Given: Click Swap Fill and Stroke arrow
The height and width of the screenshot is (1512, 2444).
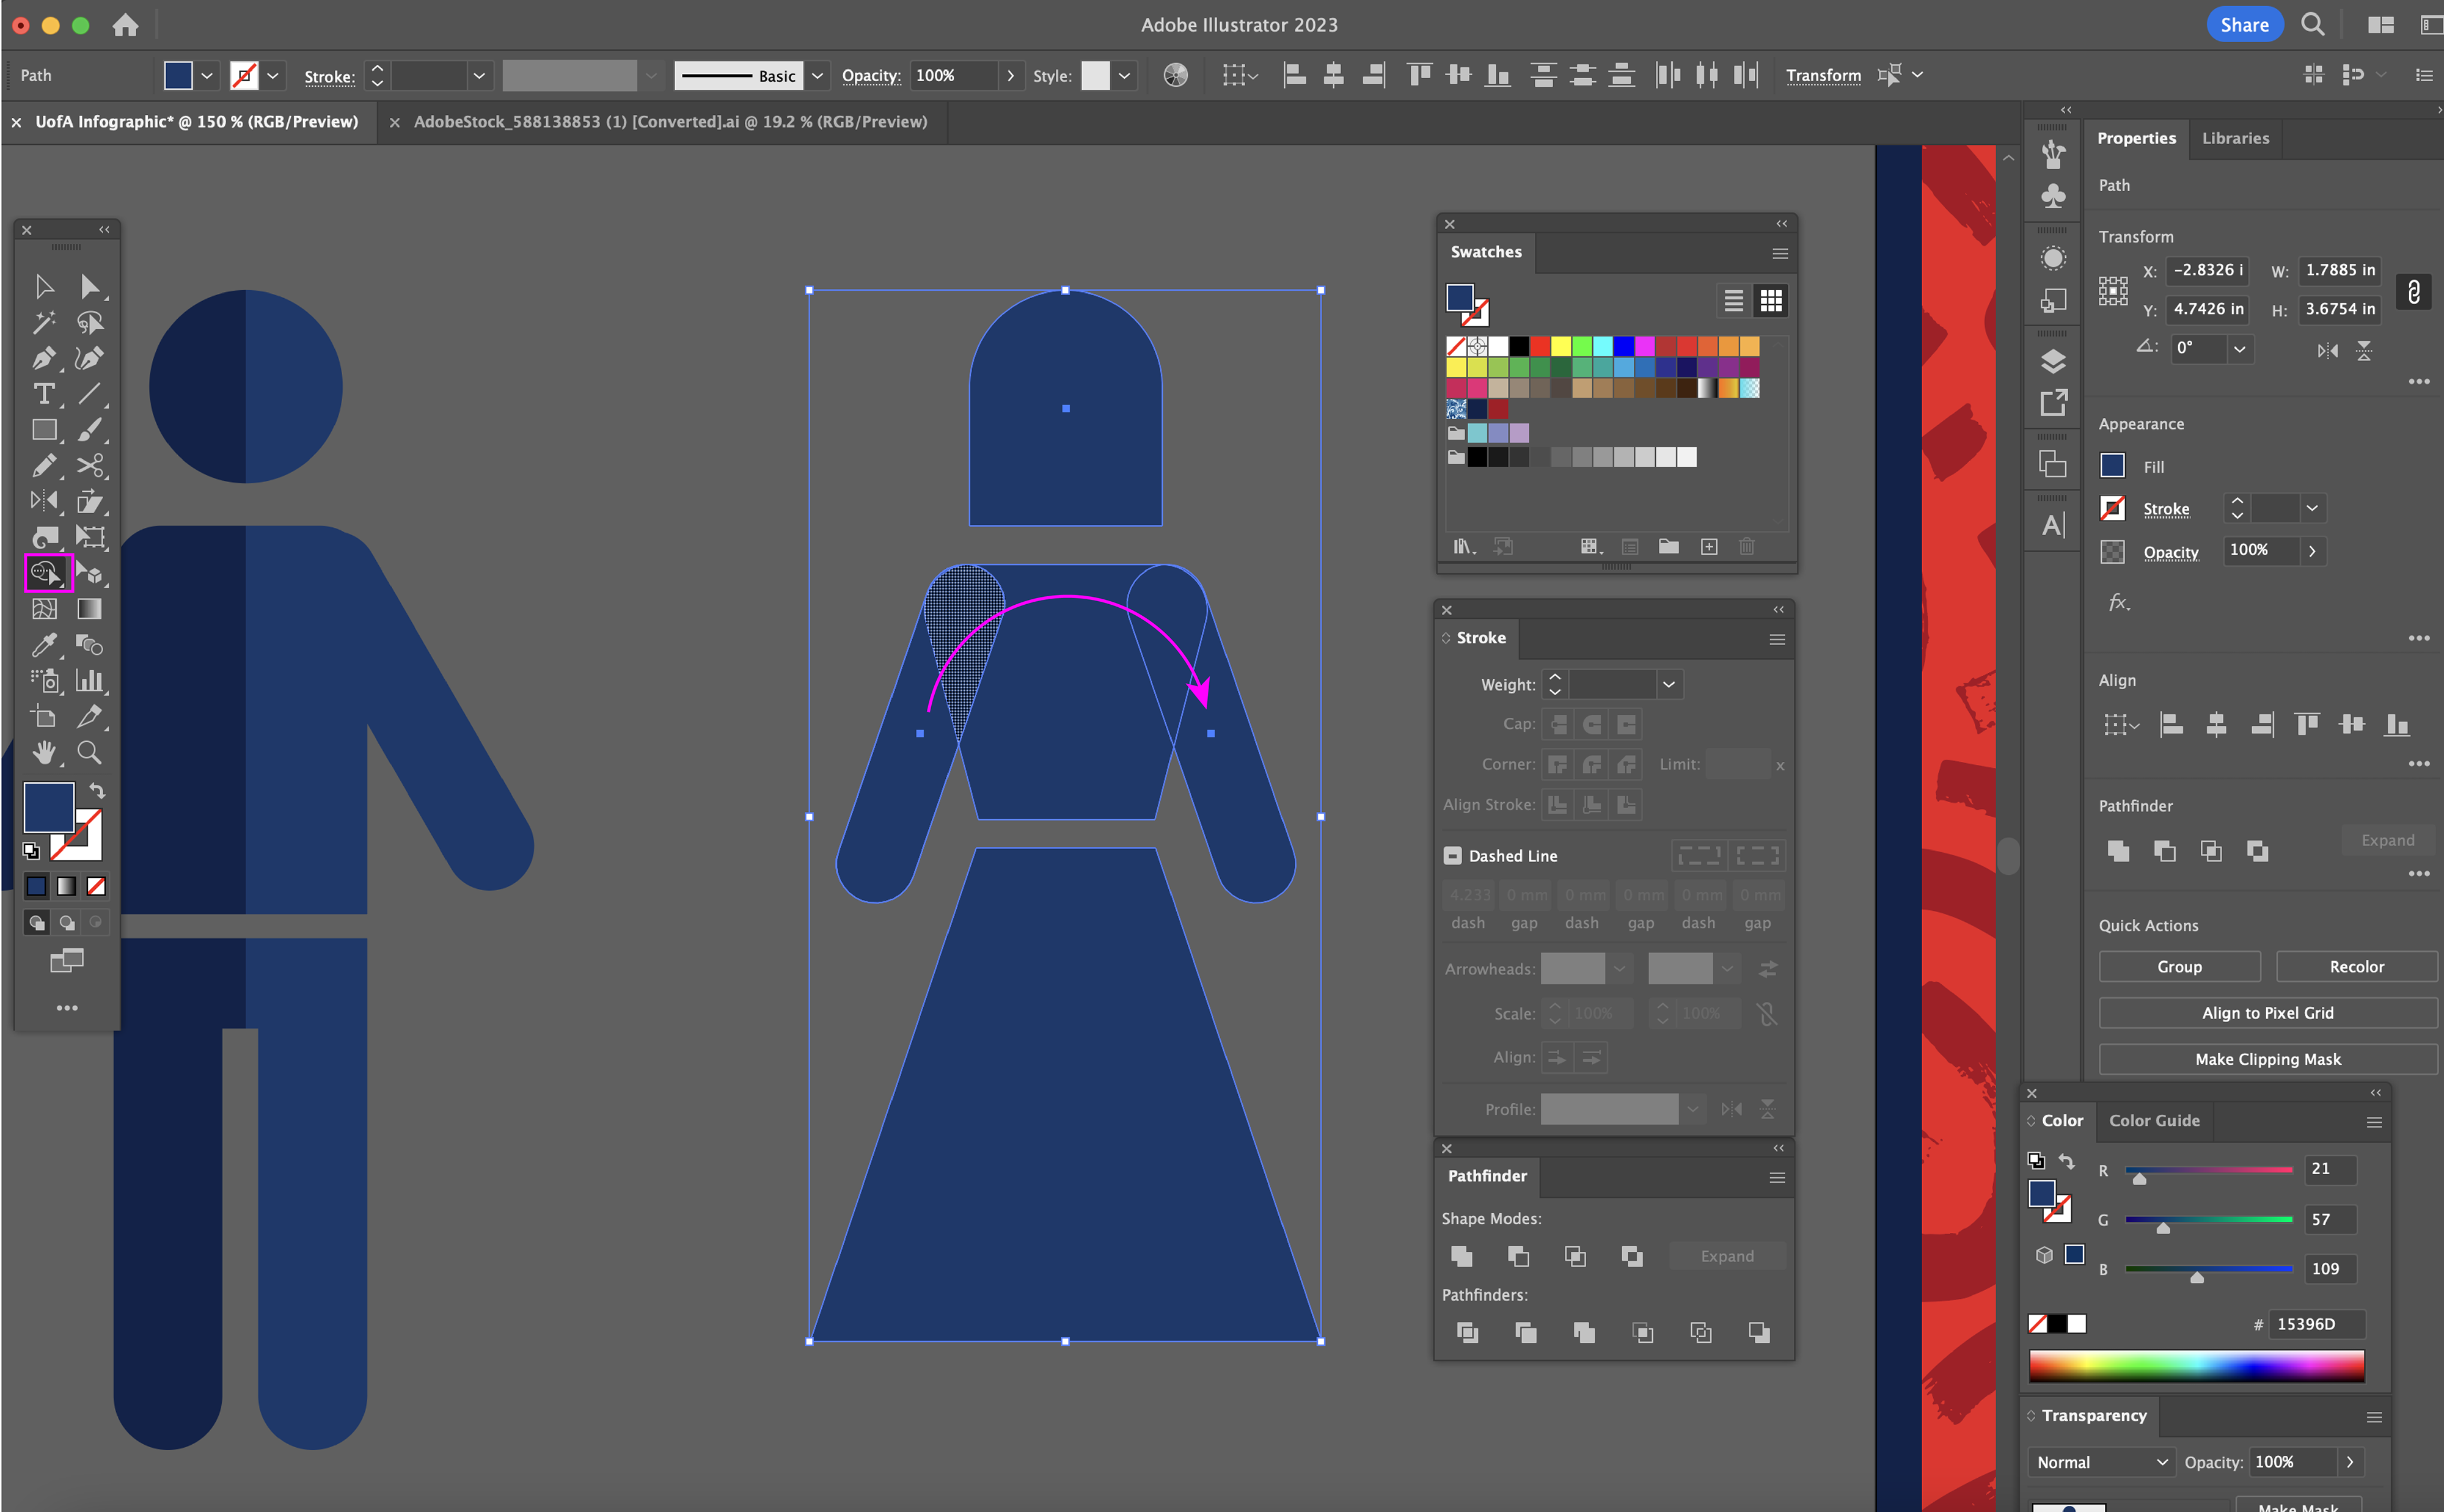Looking at the screenshot, I should coord(97,791).
